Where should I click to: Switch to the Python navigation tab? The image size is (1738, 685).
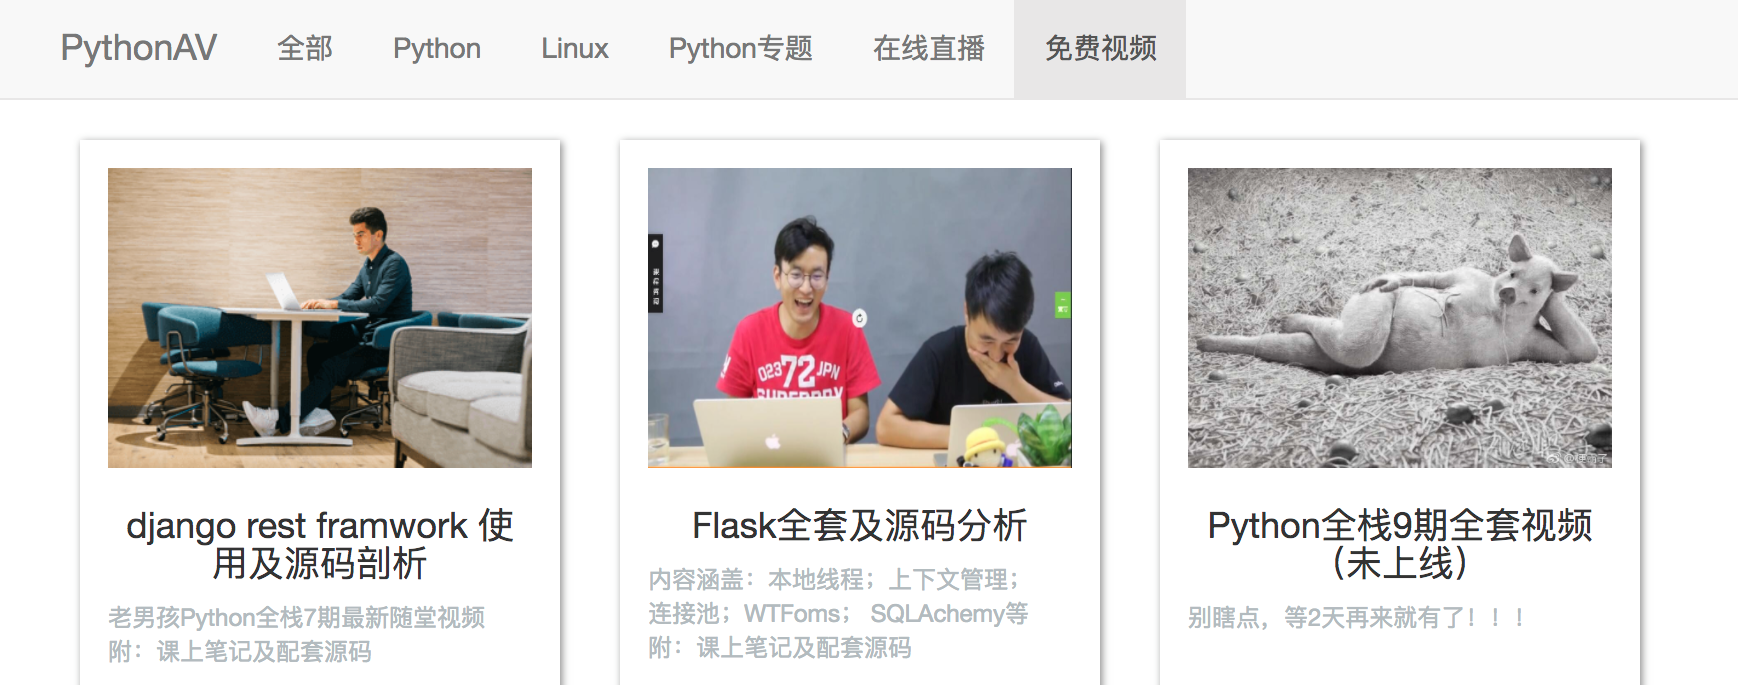tap(437, 48)
